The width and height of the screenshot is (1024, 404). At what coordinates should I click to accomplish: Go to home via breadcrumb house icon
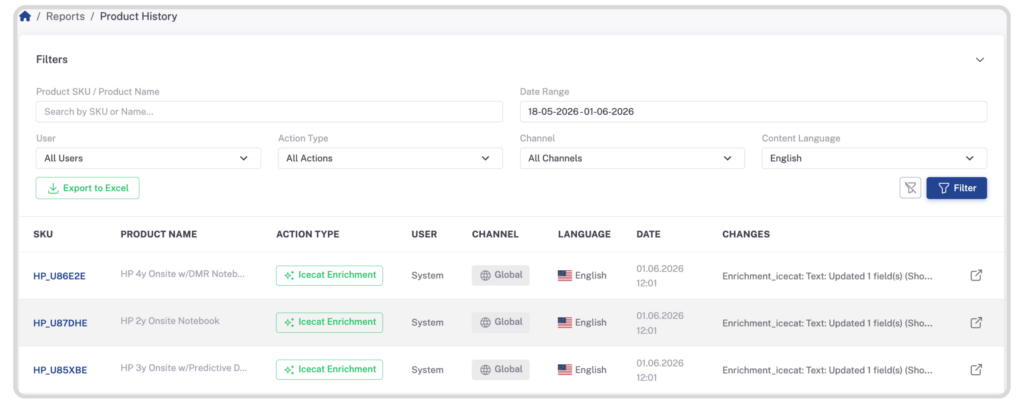(25, 16)
